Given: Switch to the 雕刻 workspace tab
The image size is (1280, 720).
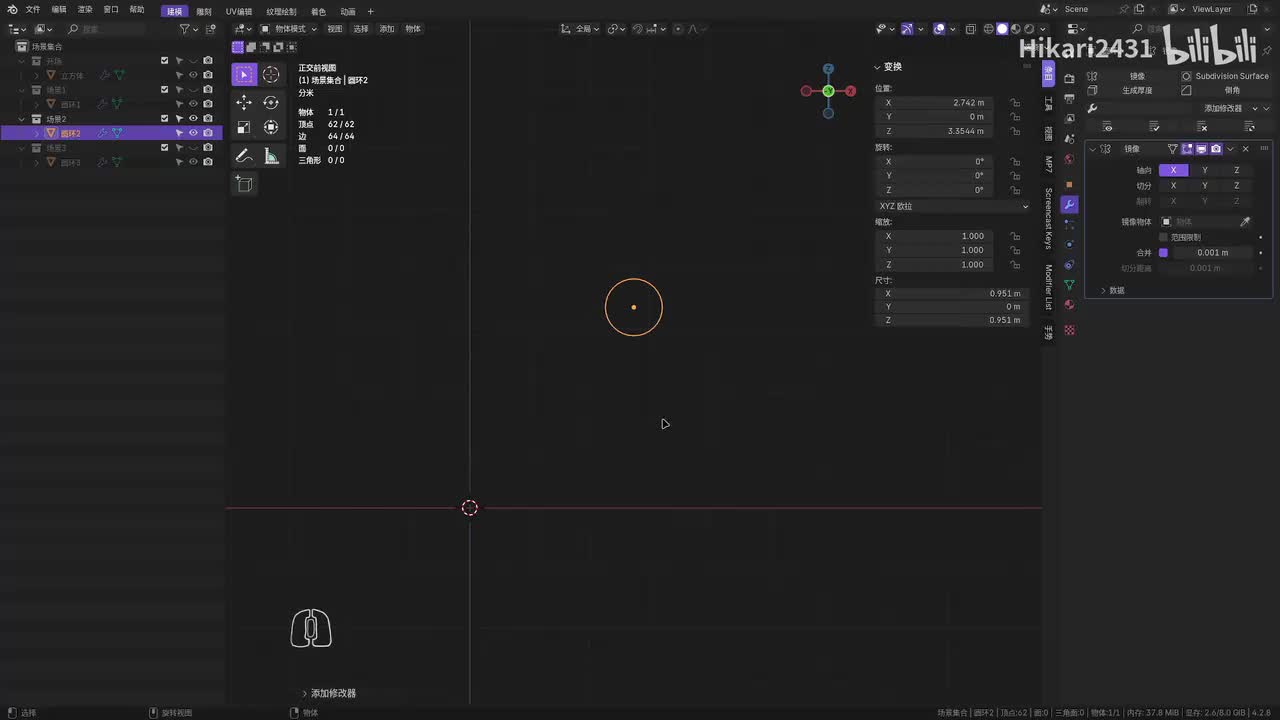Looking at the screenshot, I should pyautogui.click(x=204, y=11).
